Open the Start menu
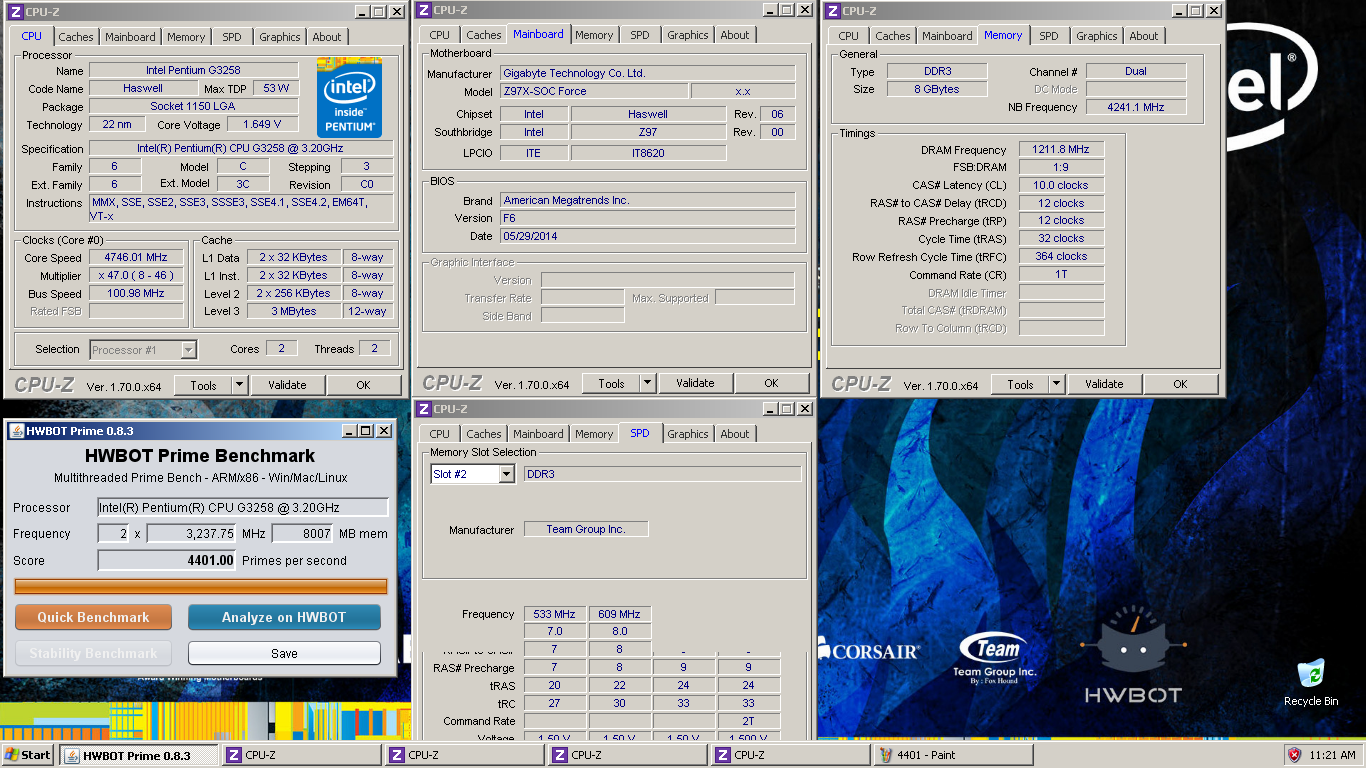This screenshot has width=1366, height=768. (28, 755)
